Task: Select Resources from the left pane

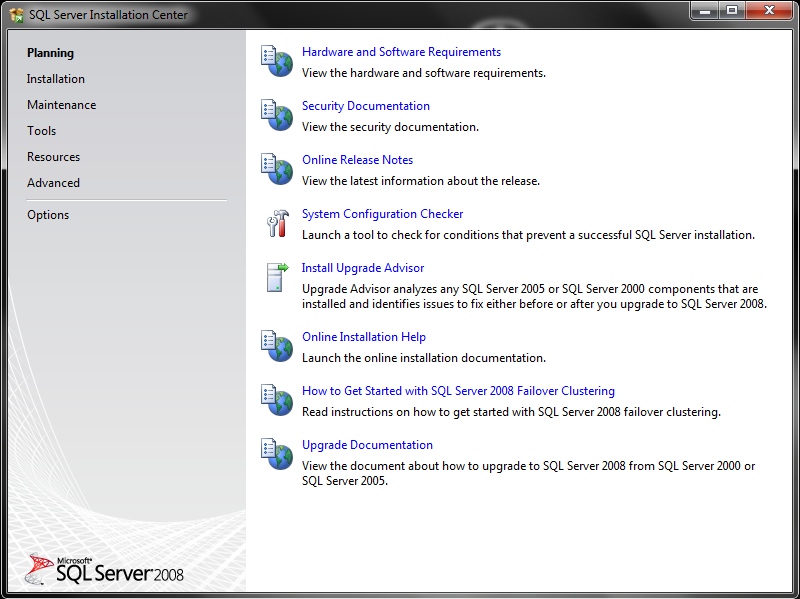Action: click(x=53, y=156)
